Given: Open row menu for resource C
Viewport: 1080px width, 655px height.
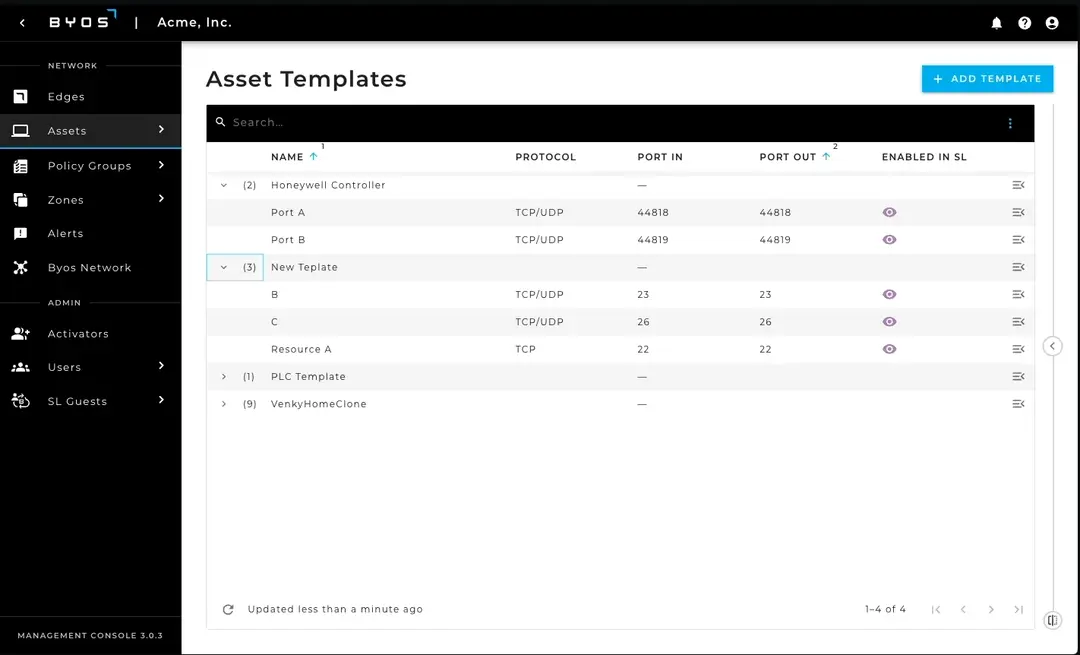Looking at the screenshot, I should pos(1018,322).
